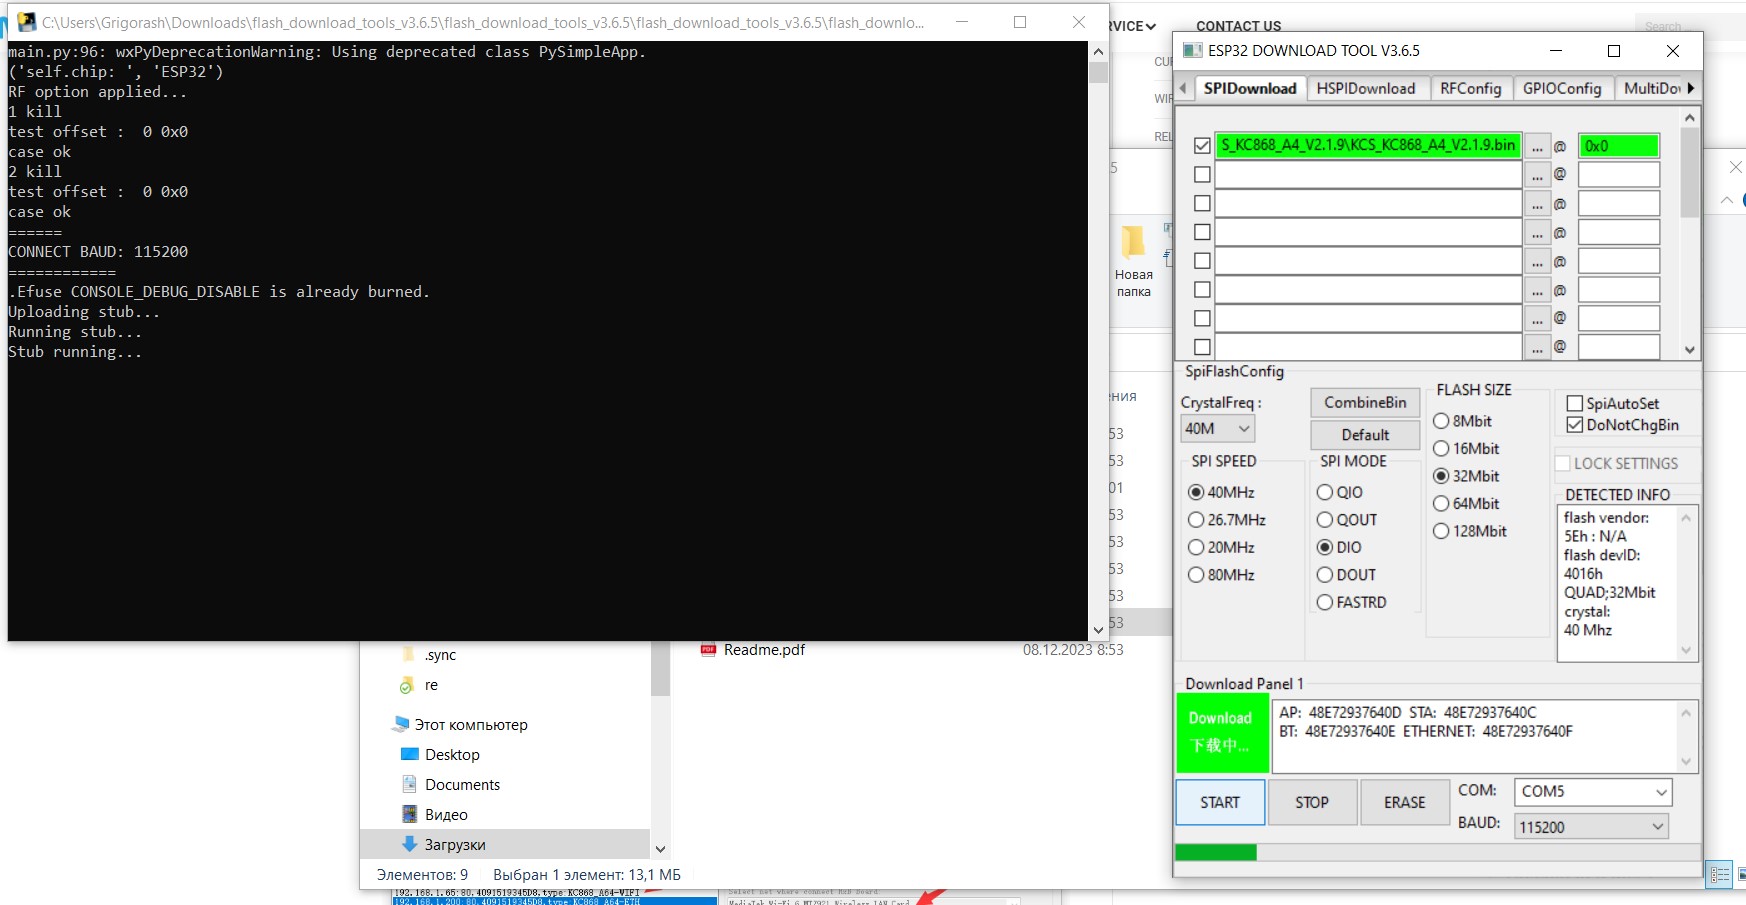
Task: Select Desktop in the navigation pane
Action: click(451, 755)
